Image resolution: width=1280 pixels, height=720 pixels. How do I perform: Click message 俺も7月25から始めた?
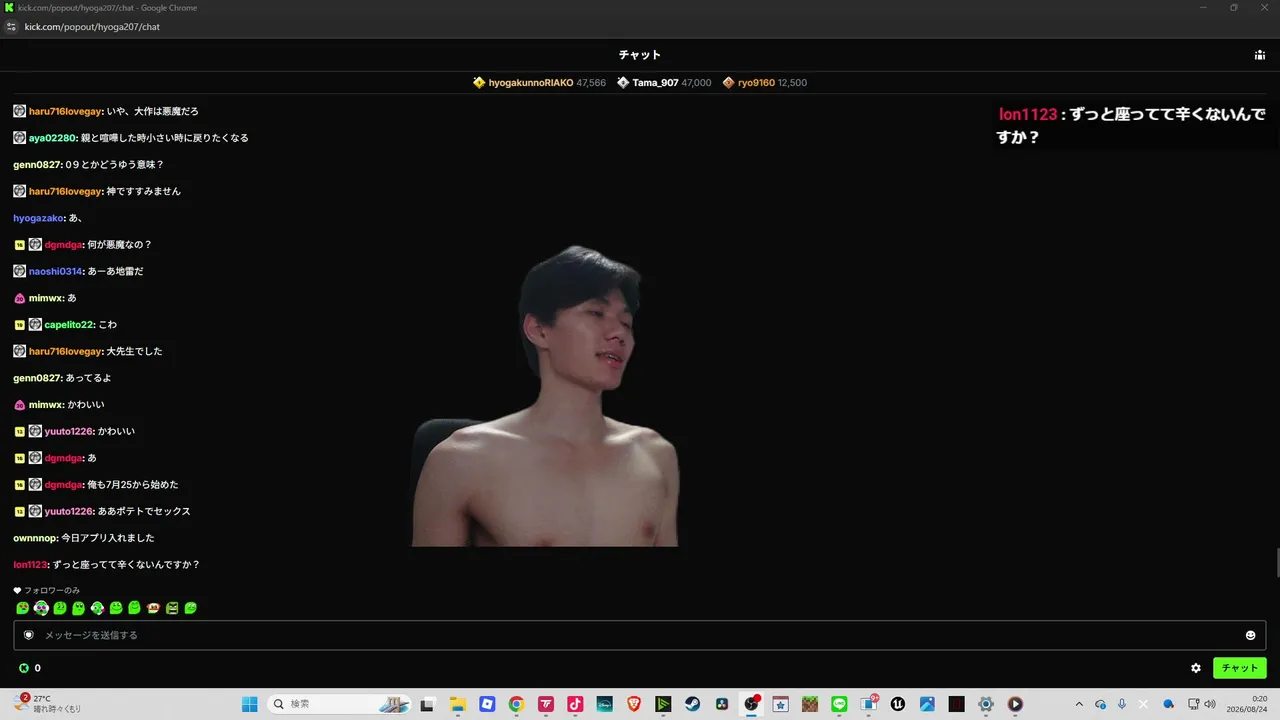click(x=132, y=485)
